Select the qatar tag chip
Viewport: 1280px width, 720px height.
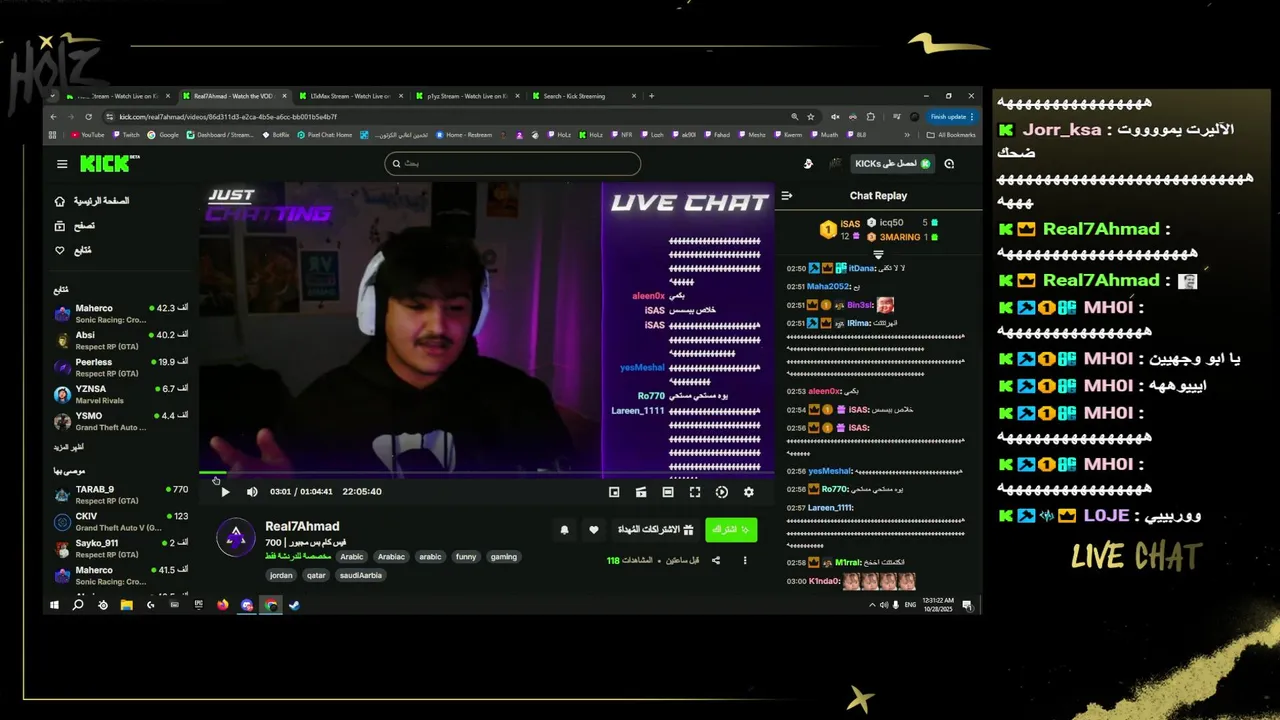(316, 575)
